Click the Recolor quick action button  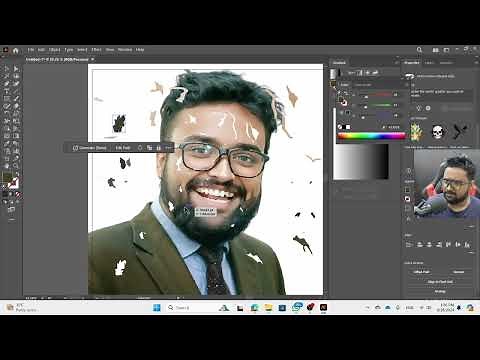(459, 272)
